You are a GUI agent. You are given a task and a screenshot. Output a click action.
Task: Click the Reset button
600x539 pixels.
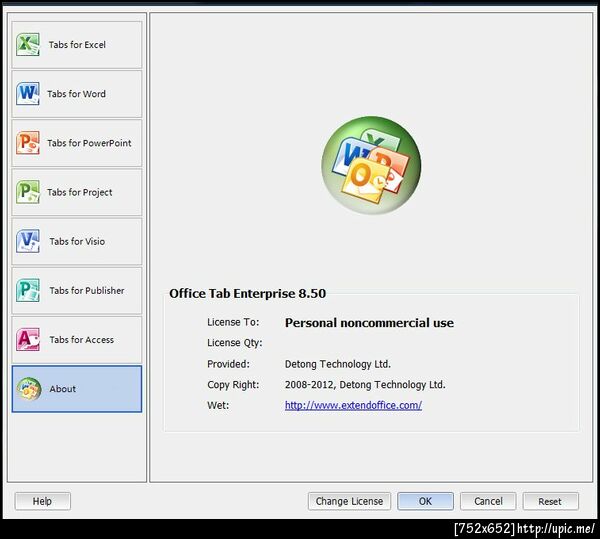coord(551,501)
